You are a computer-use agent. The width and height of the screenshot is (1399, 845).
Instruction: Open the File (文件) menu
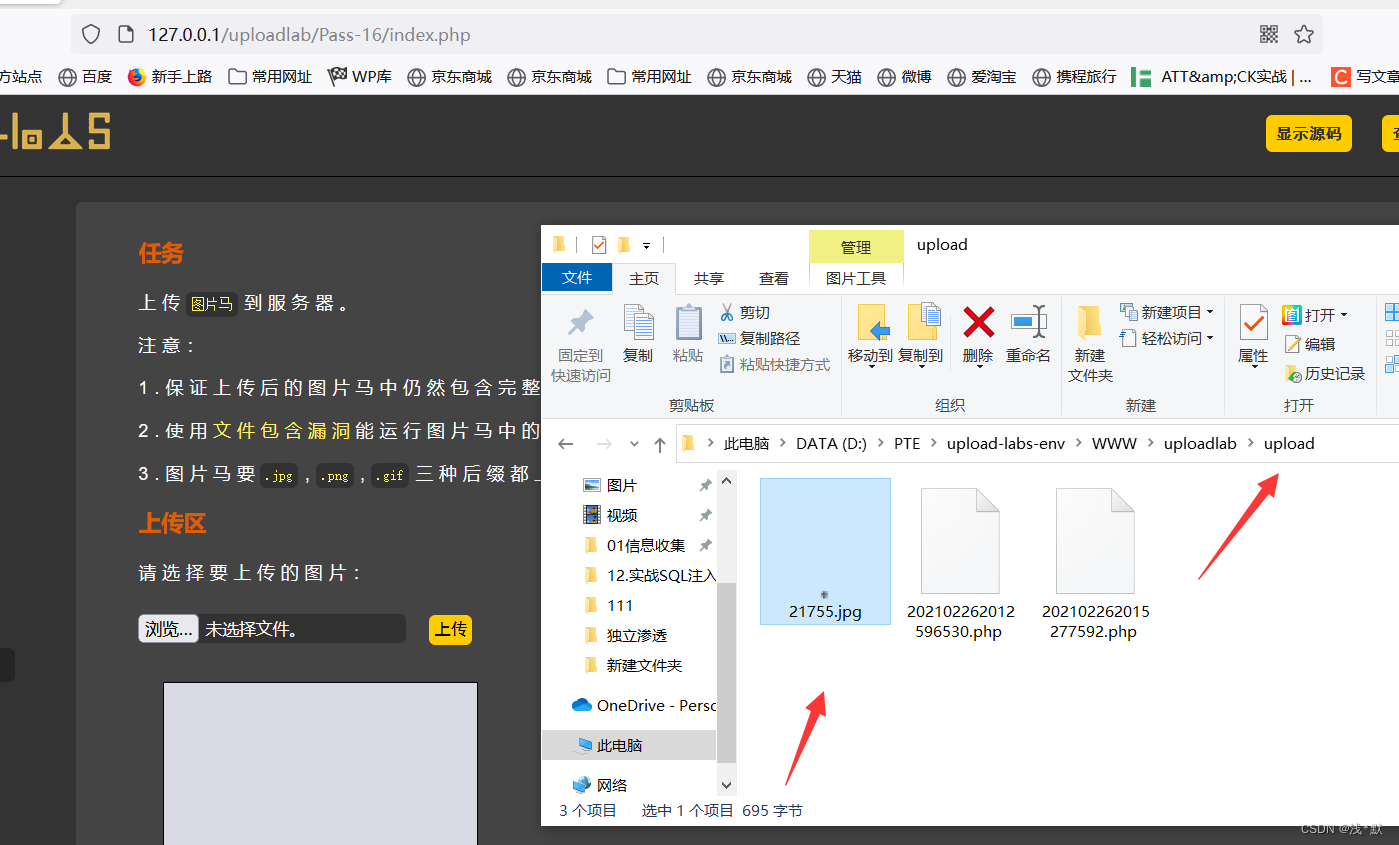577,278
